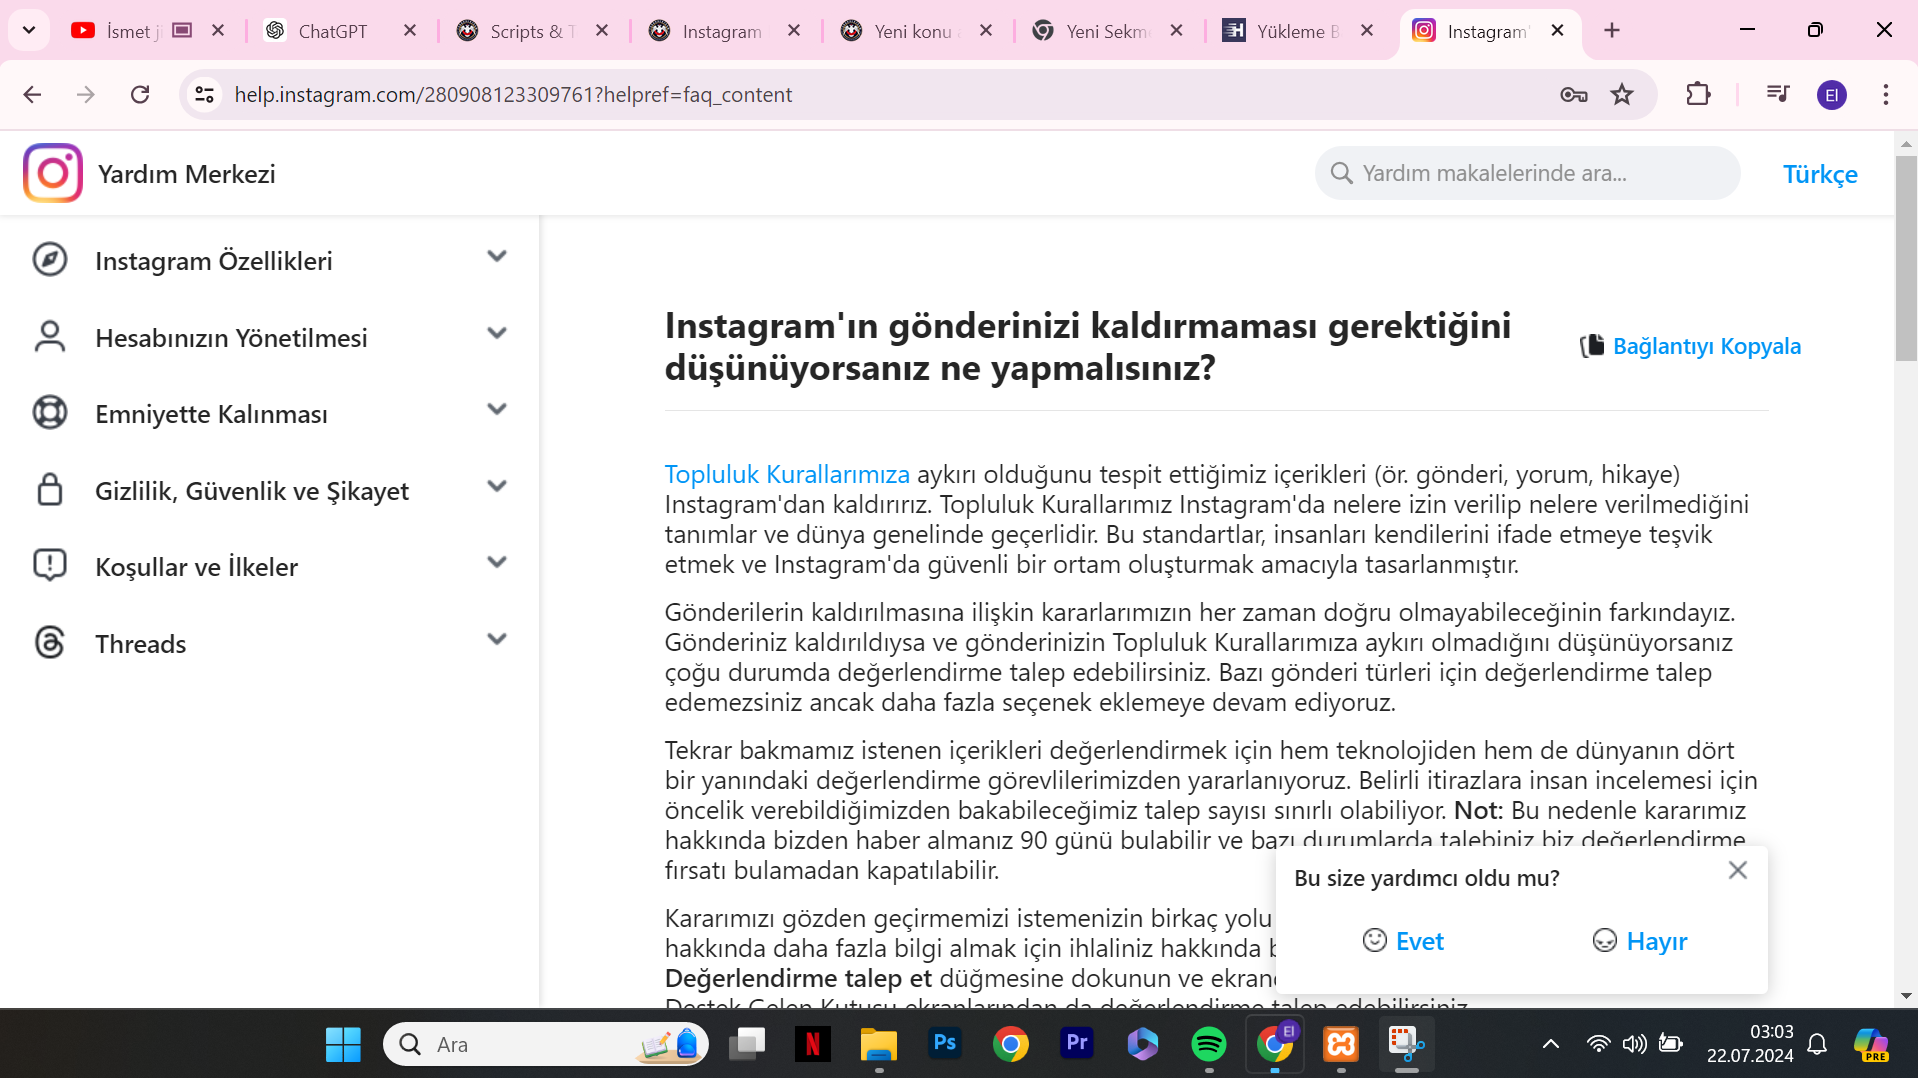Open the notifications bell in the taskbar
The height and width of the screenshot is (1078, 1918).
[x=1818, y=1045]
